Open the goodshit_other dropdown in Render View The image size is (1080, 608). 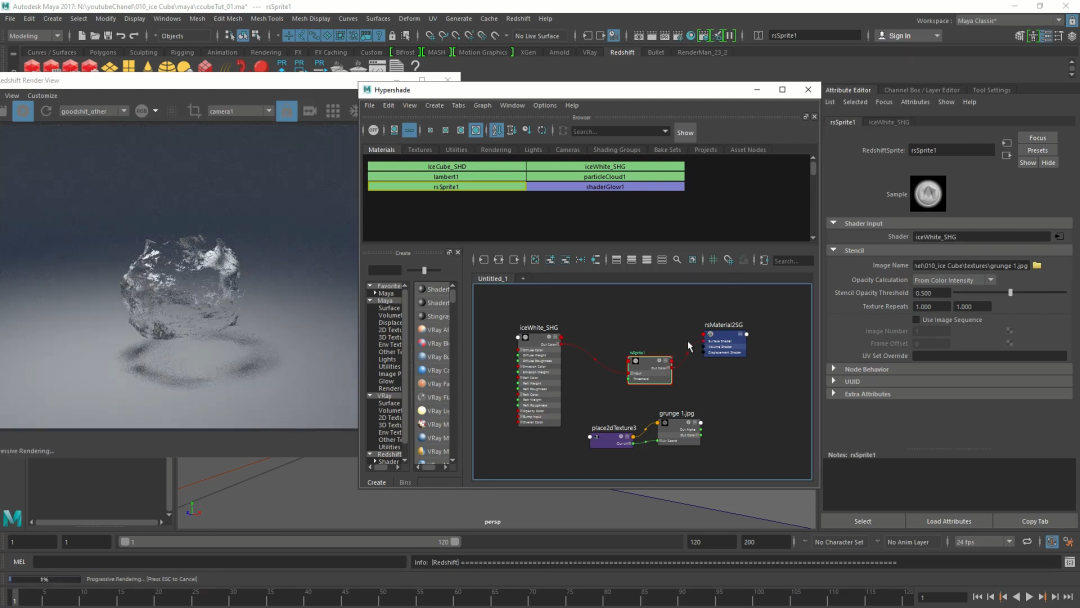[x=93, y=111]
